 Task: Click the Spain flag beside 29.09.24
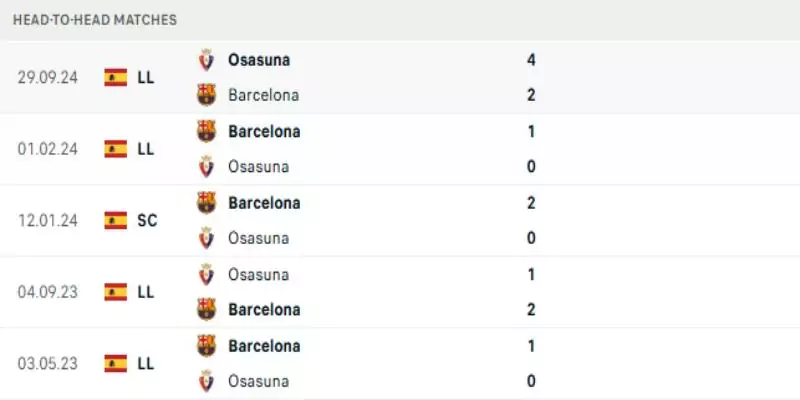[116, 77]
